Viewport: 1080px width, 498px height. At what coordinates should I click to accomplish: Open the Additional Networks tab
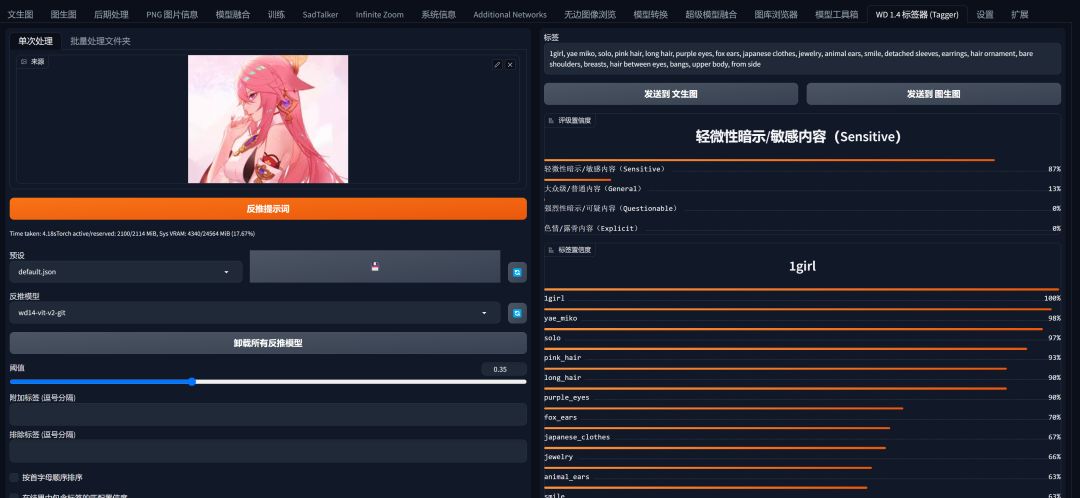pos(510,14)
